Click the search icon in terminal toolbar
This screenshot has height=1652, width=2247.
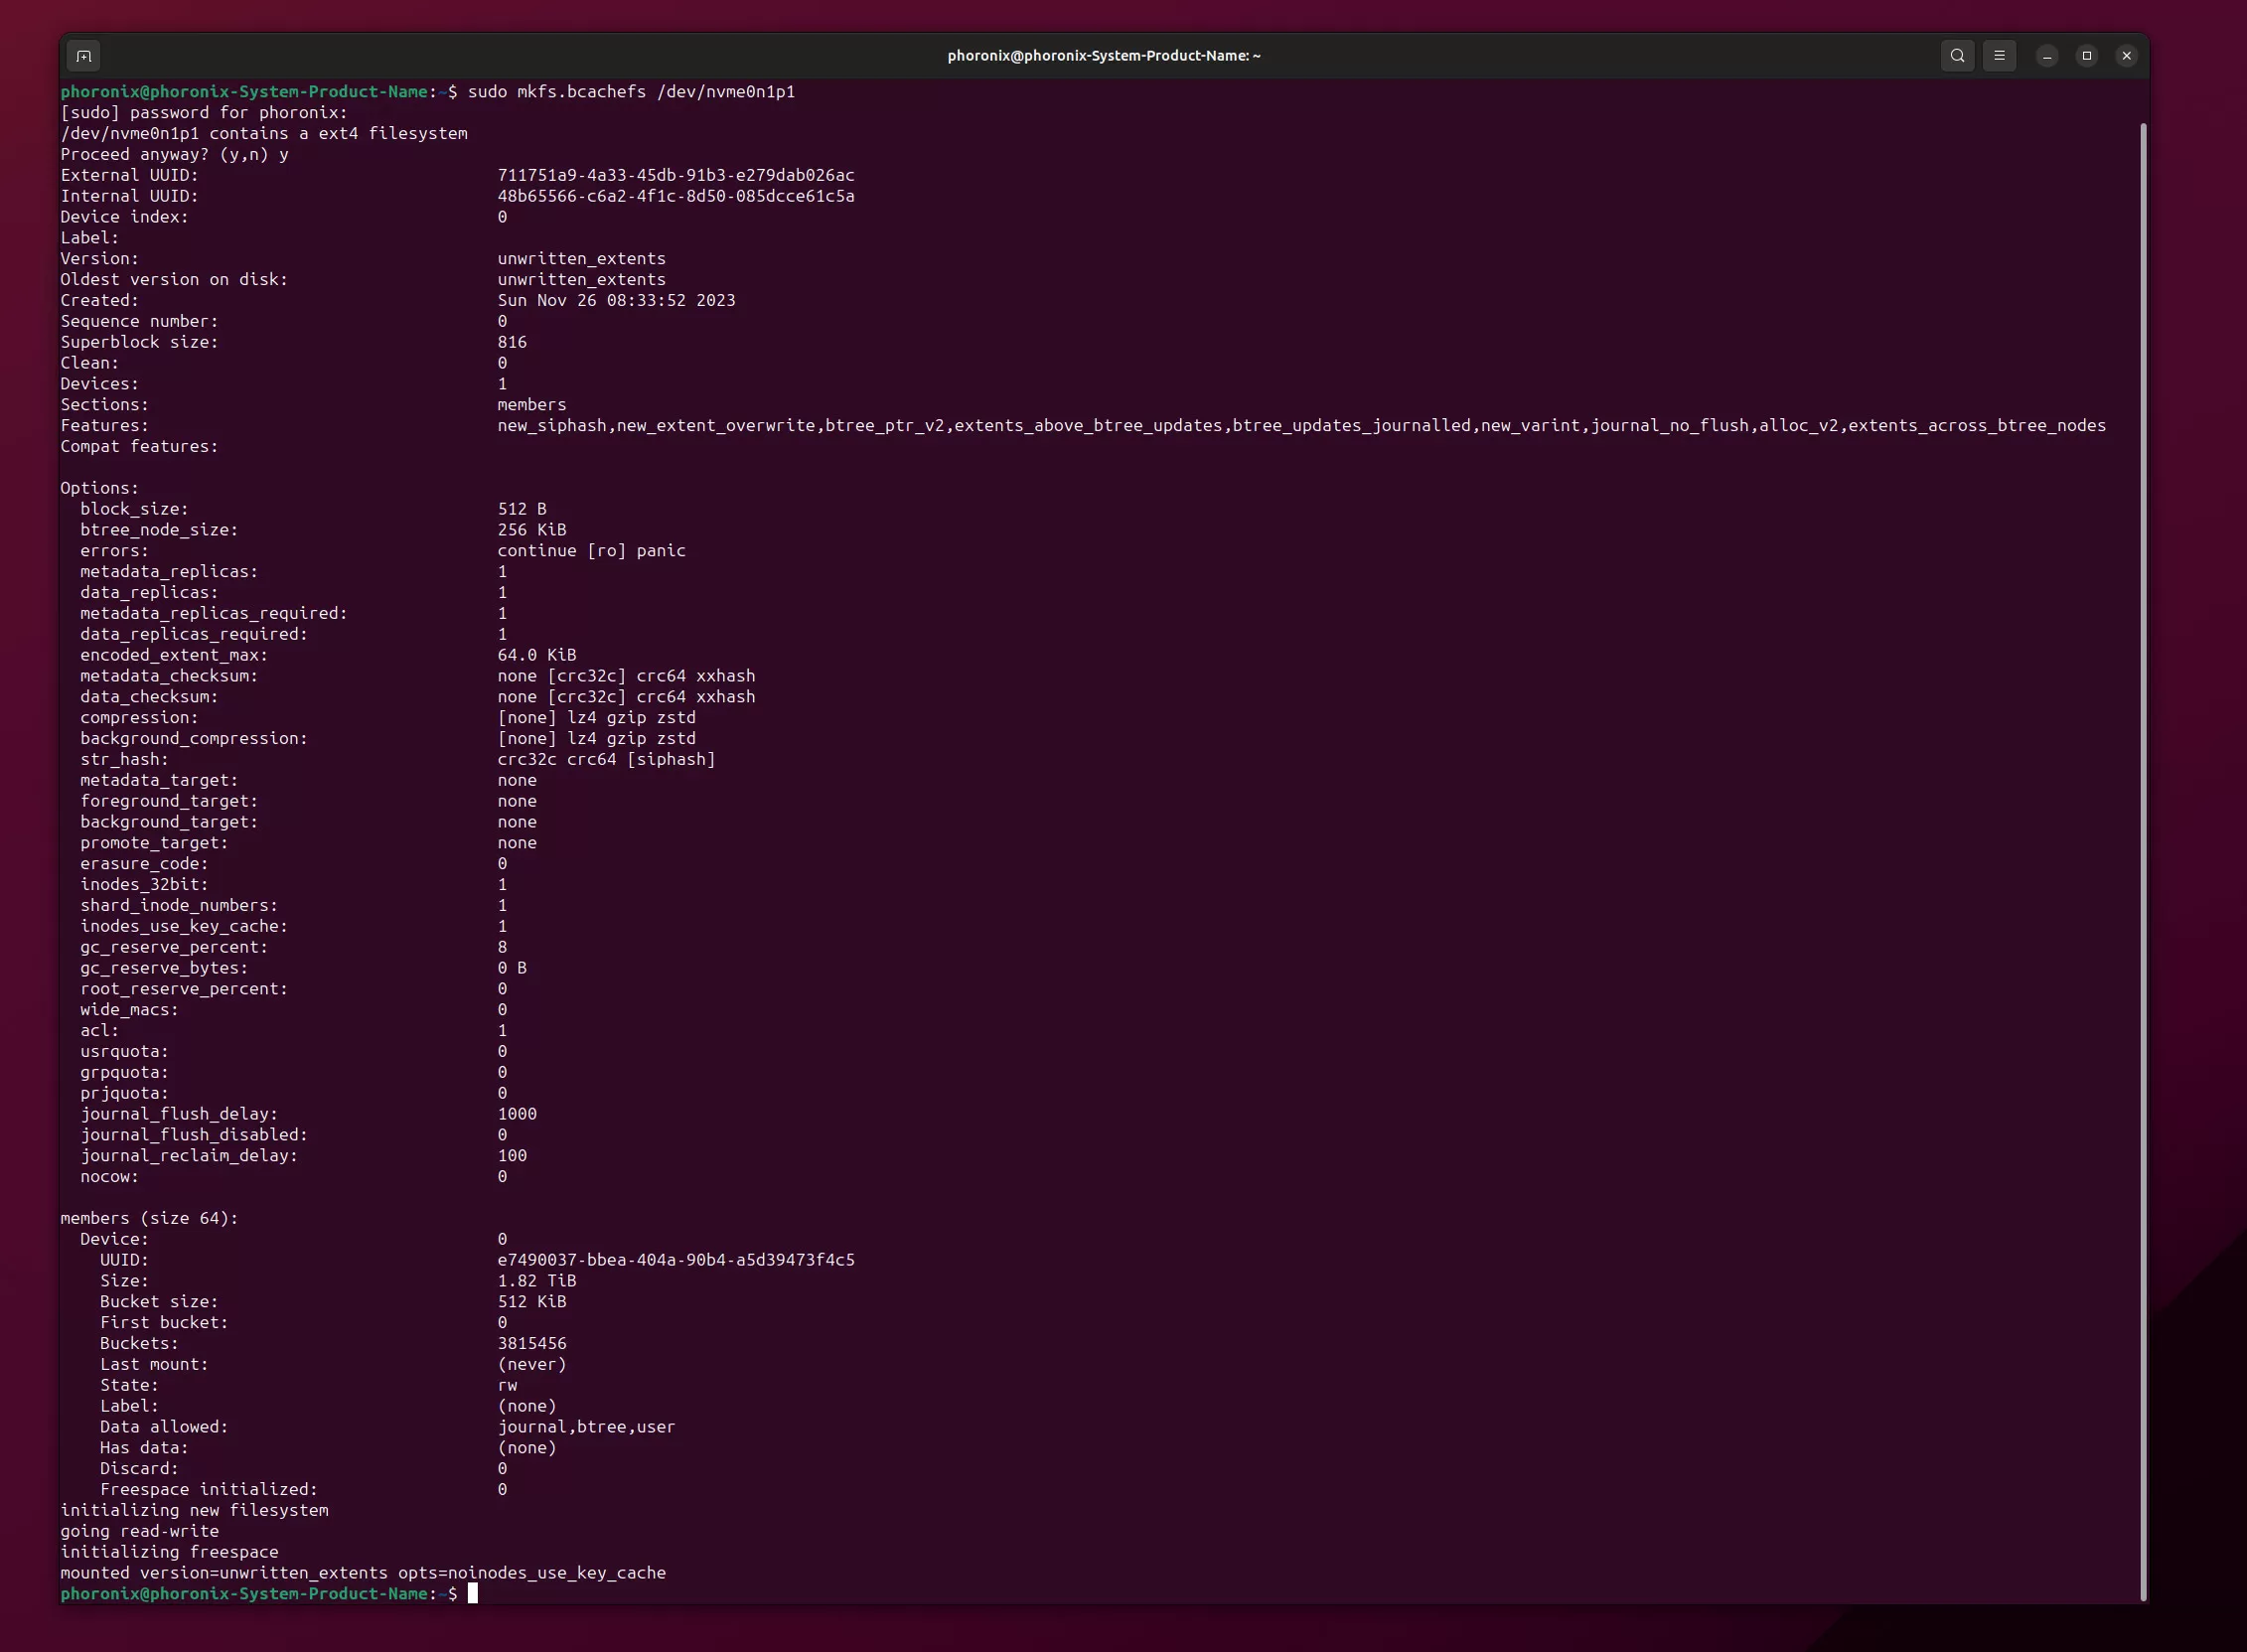(x=1956, y=56)
